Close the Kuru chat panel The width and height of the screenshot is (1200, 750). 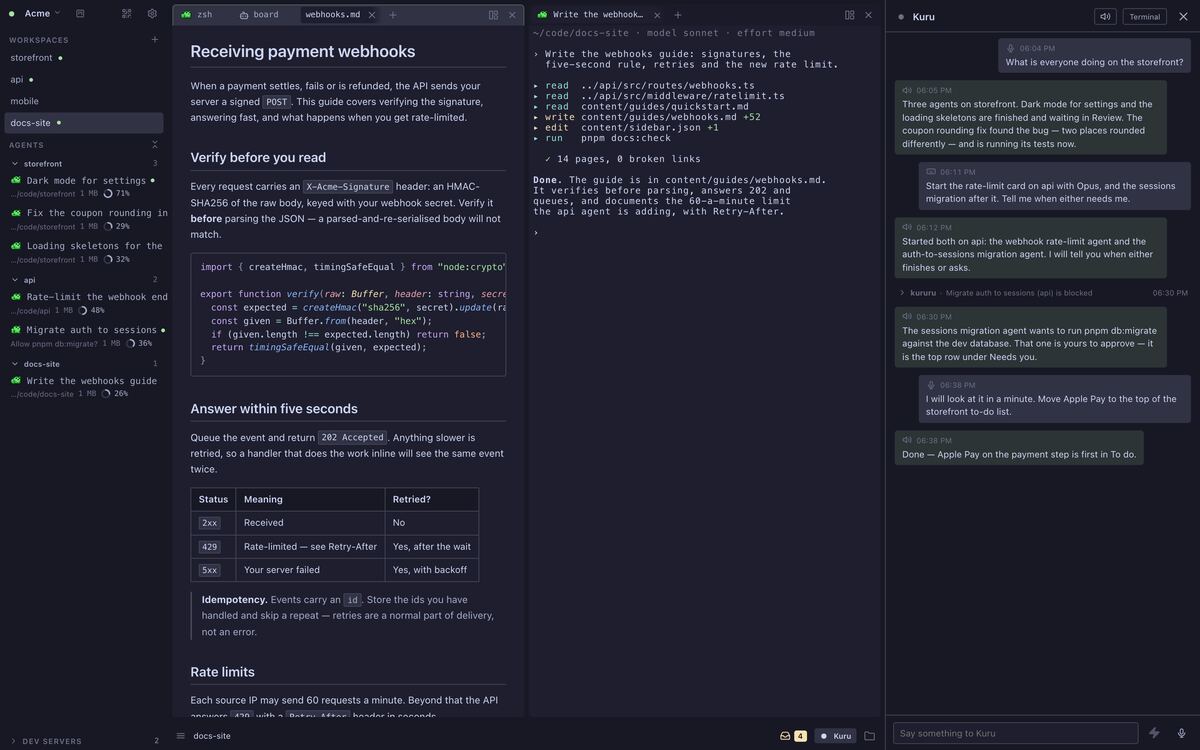point(1181,16)
